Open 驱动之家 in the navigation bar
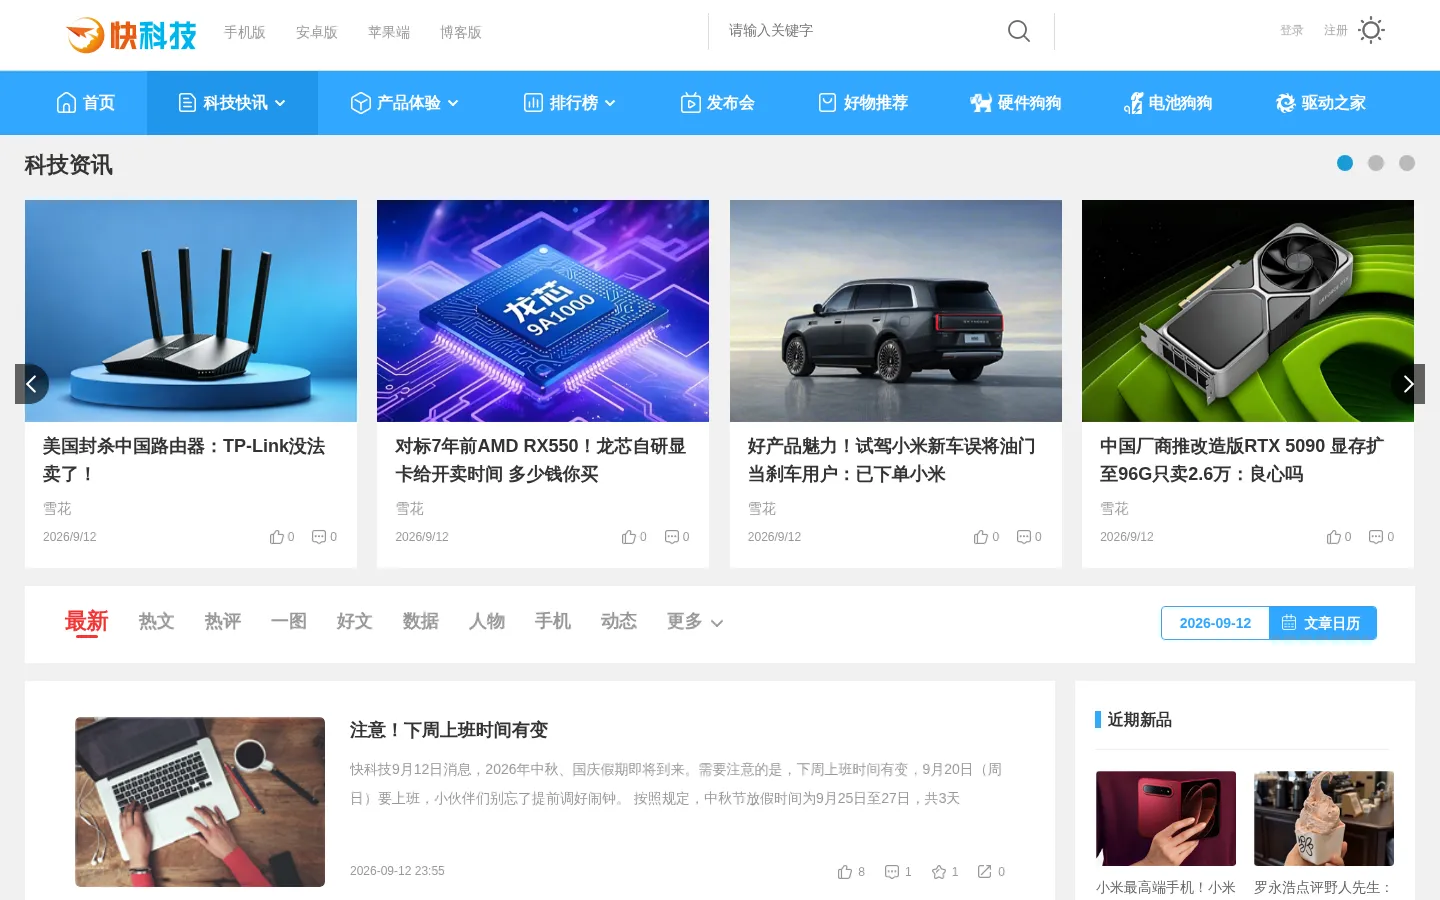Image resolution: width=1440 pixels, height=900 pixels. [x=1321, y=103]
